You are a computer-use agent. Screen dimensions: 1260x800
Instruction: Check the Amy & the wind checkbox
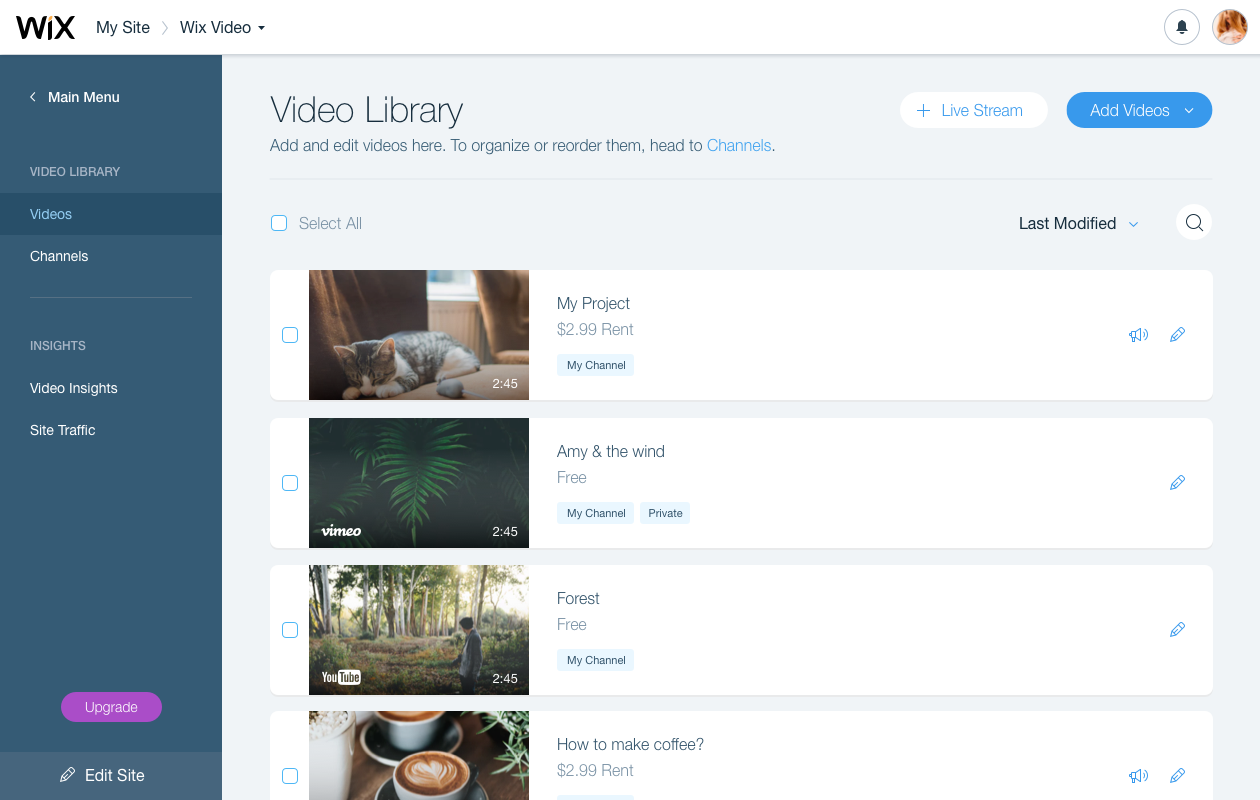pyautogui.click(x=290, y=483)
